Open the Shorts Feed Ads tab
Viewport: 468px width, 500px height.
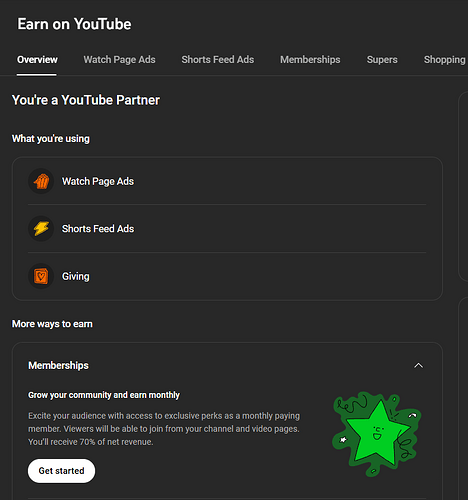218,60
